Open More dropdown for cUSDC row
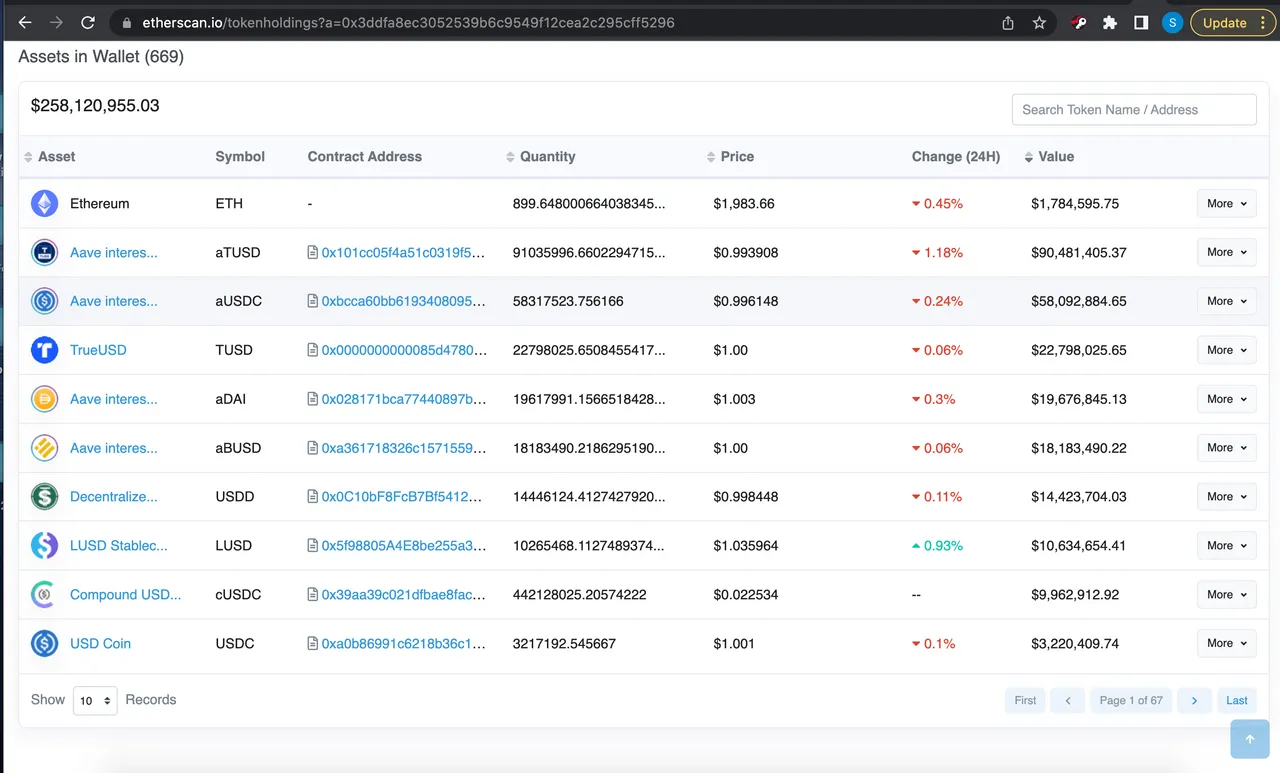Image resolution: width=1280 pixels, height=773 pixels. click(x=1226, y=595)
